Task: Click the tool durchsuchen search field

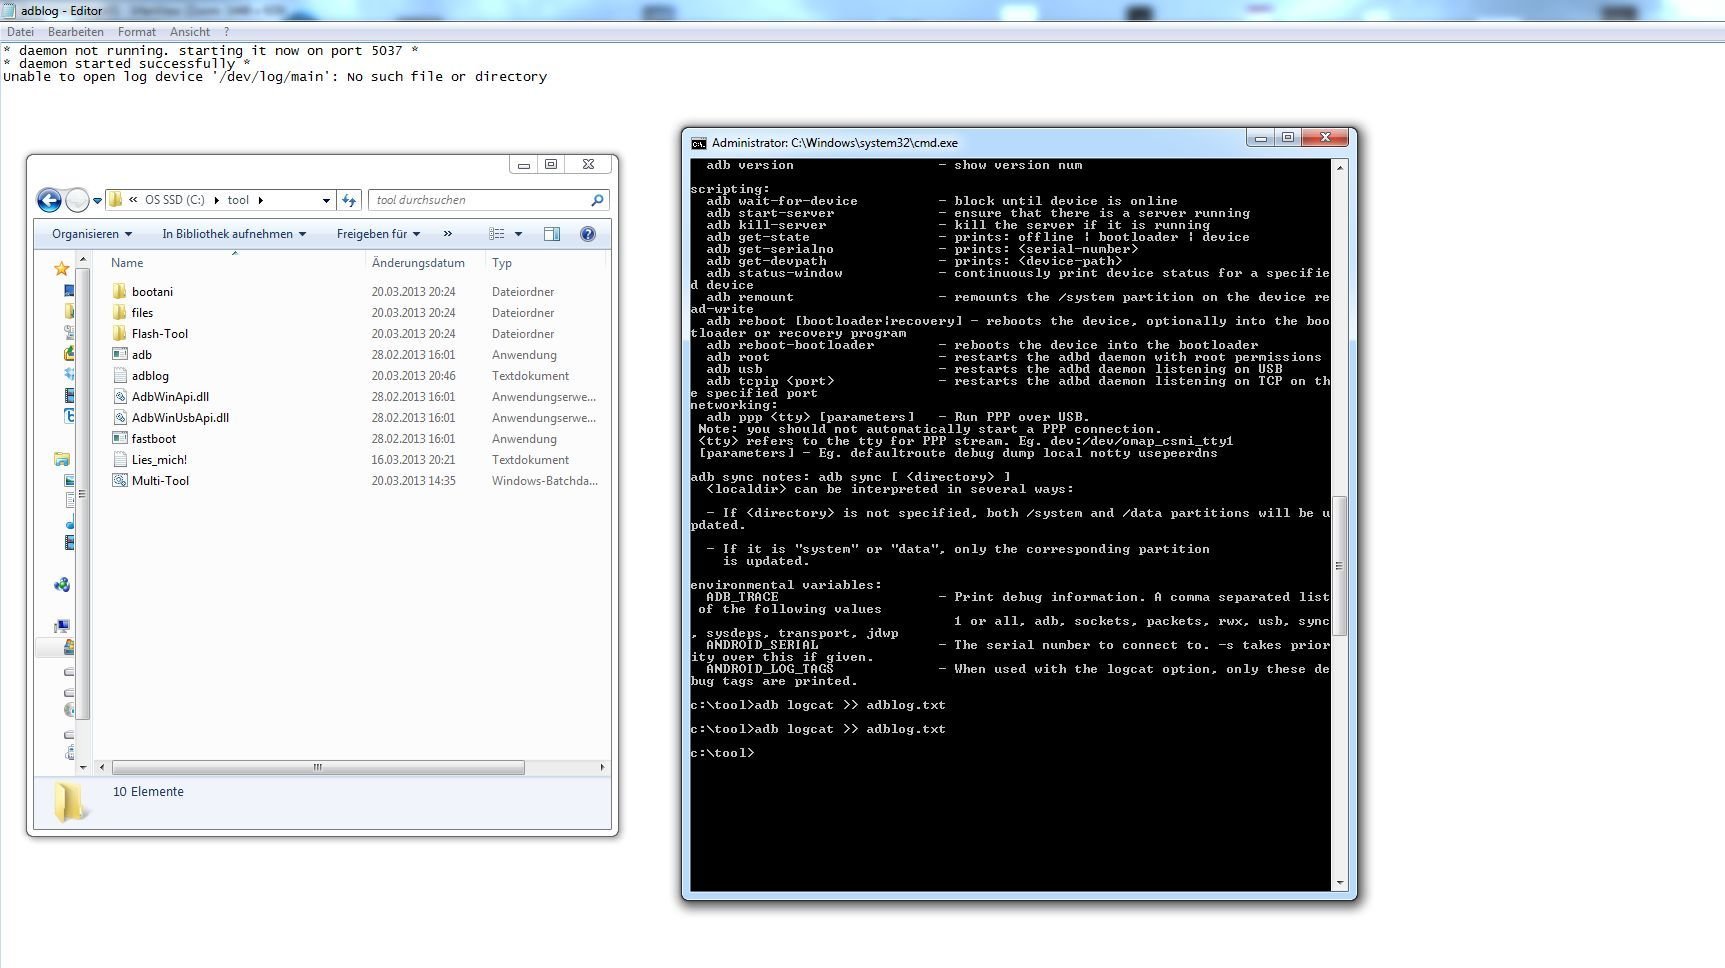Action: (x=489, y=200)
